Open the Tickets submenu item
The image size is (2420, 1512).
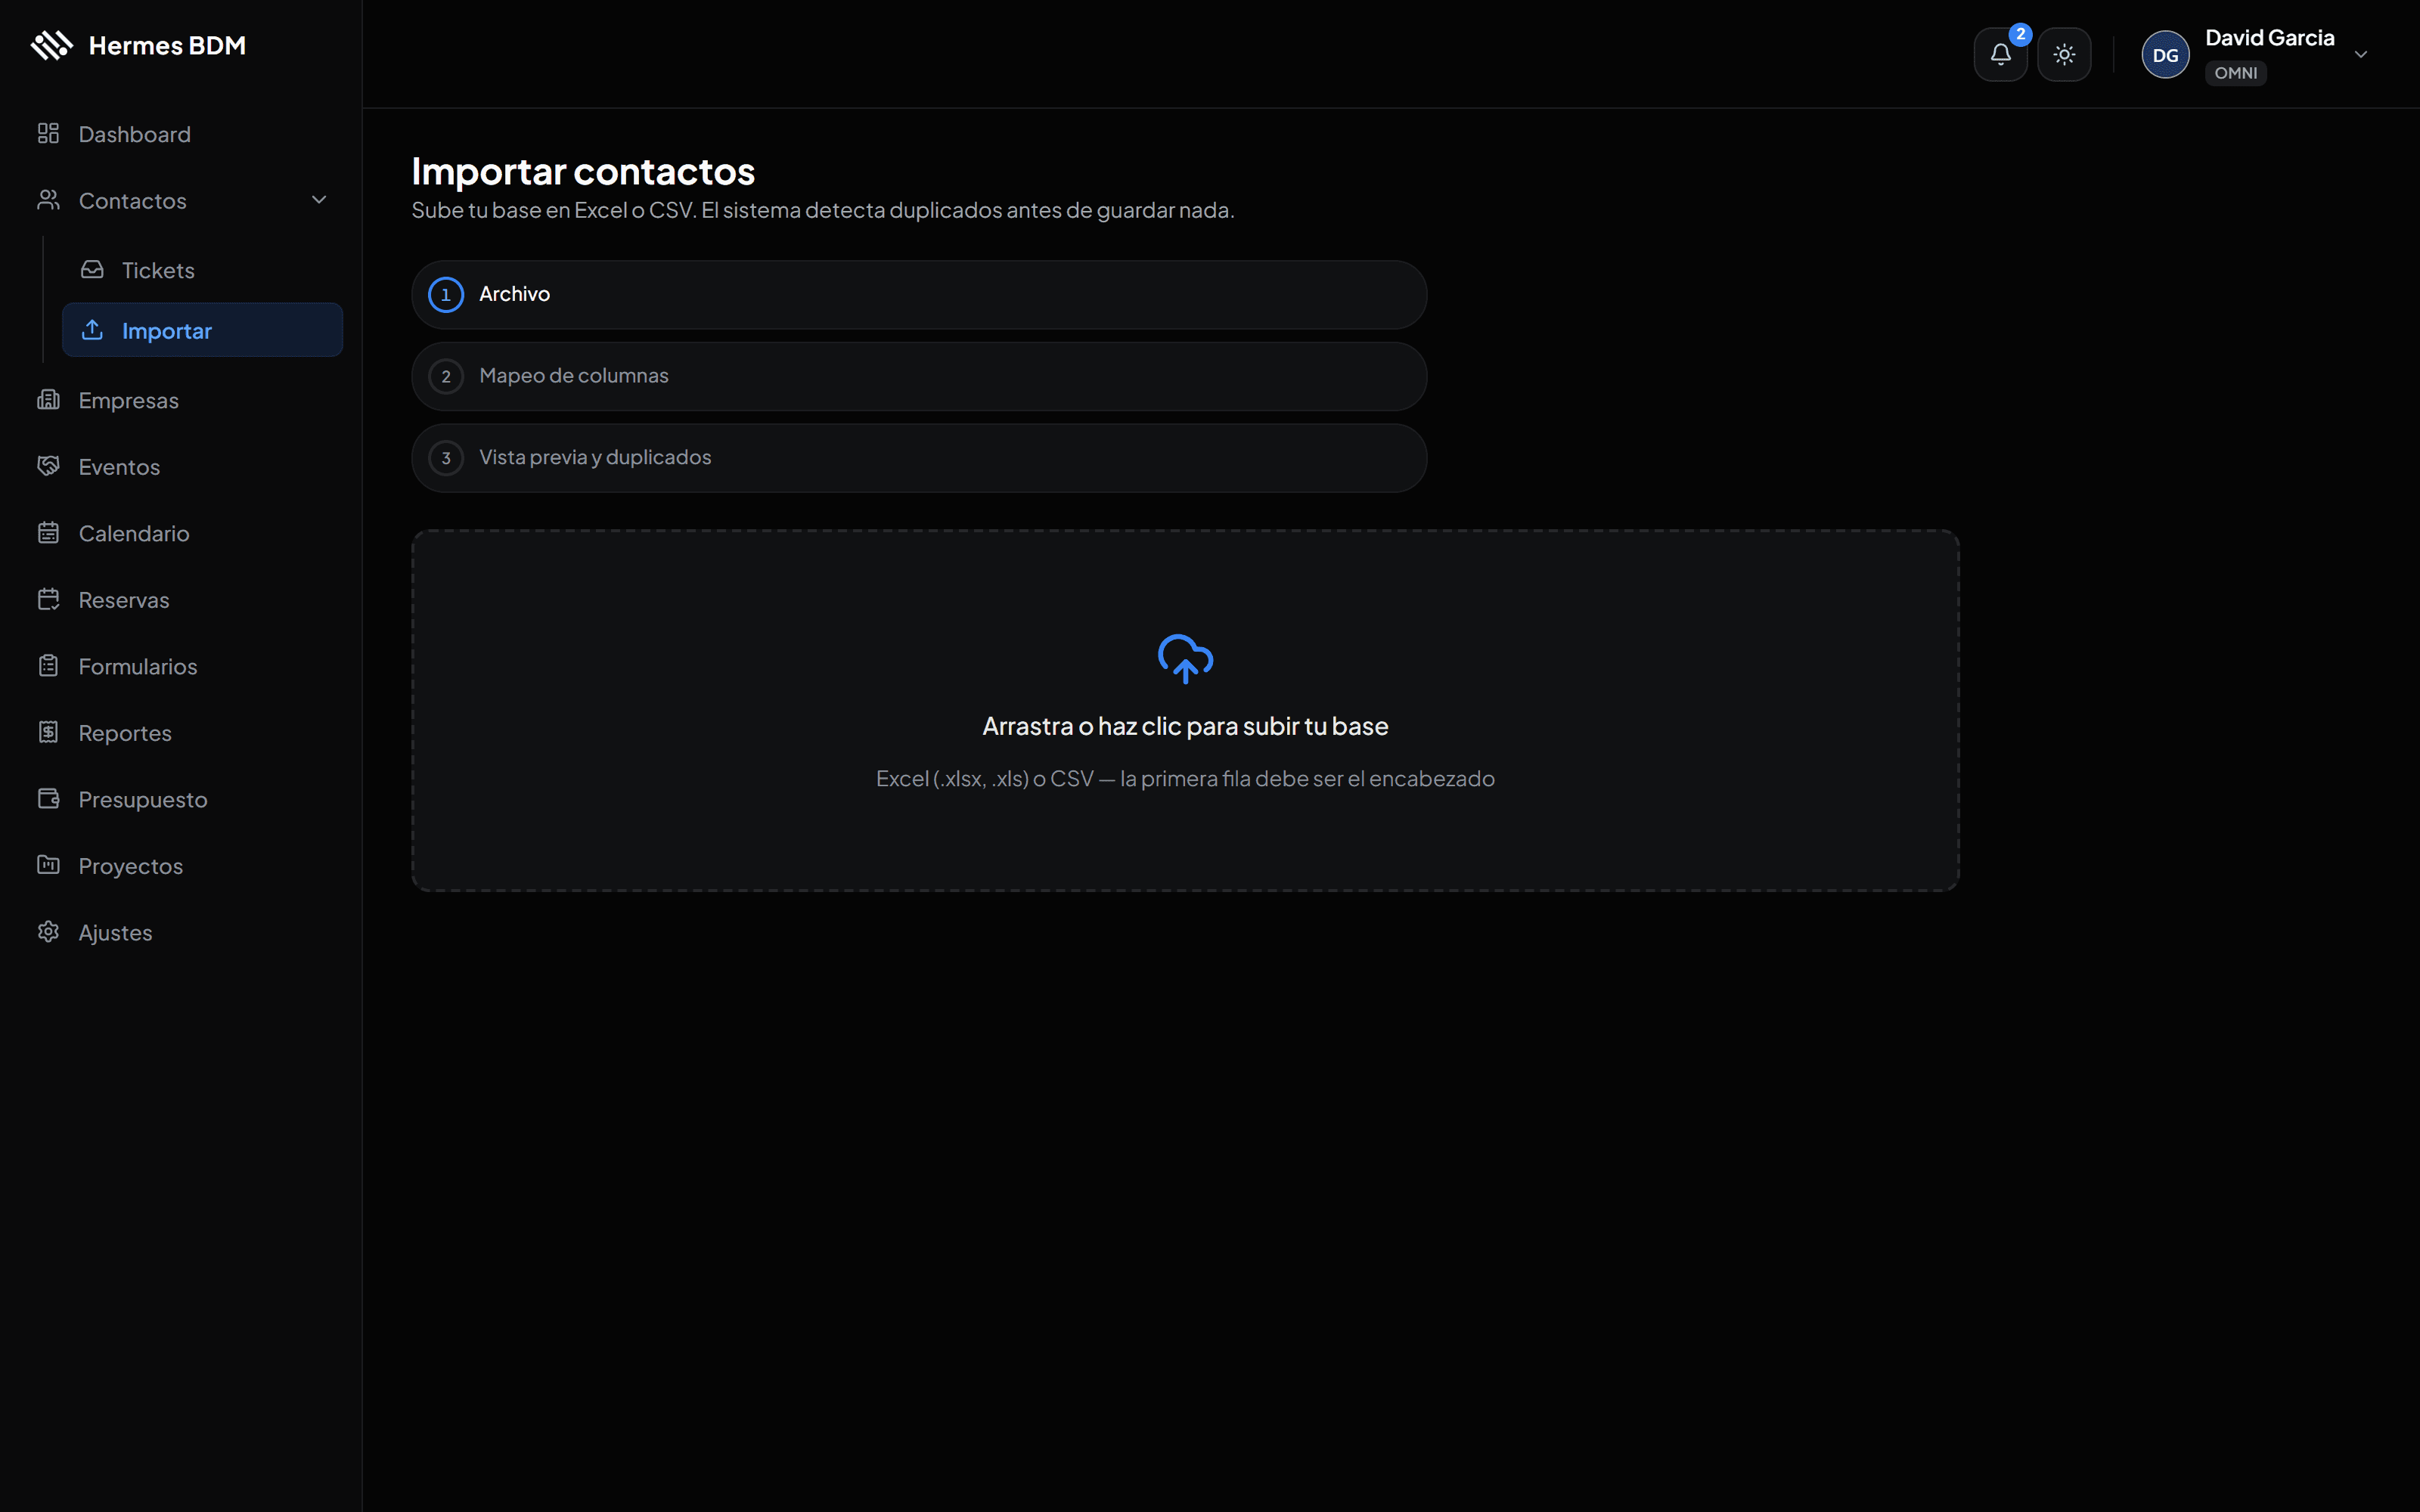pyautogui.click(x=202, y=270)
